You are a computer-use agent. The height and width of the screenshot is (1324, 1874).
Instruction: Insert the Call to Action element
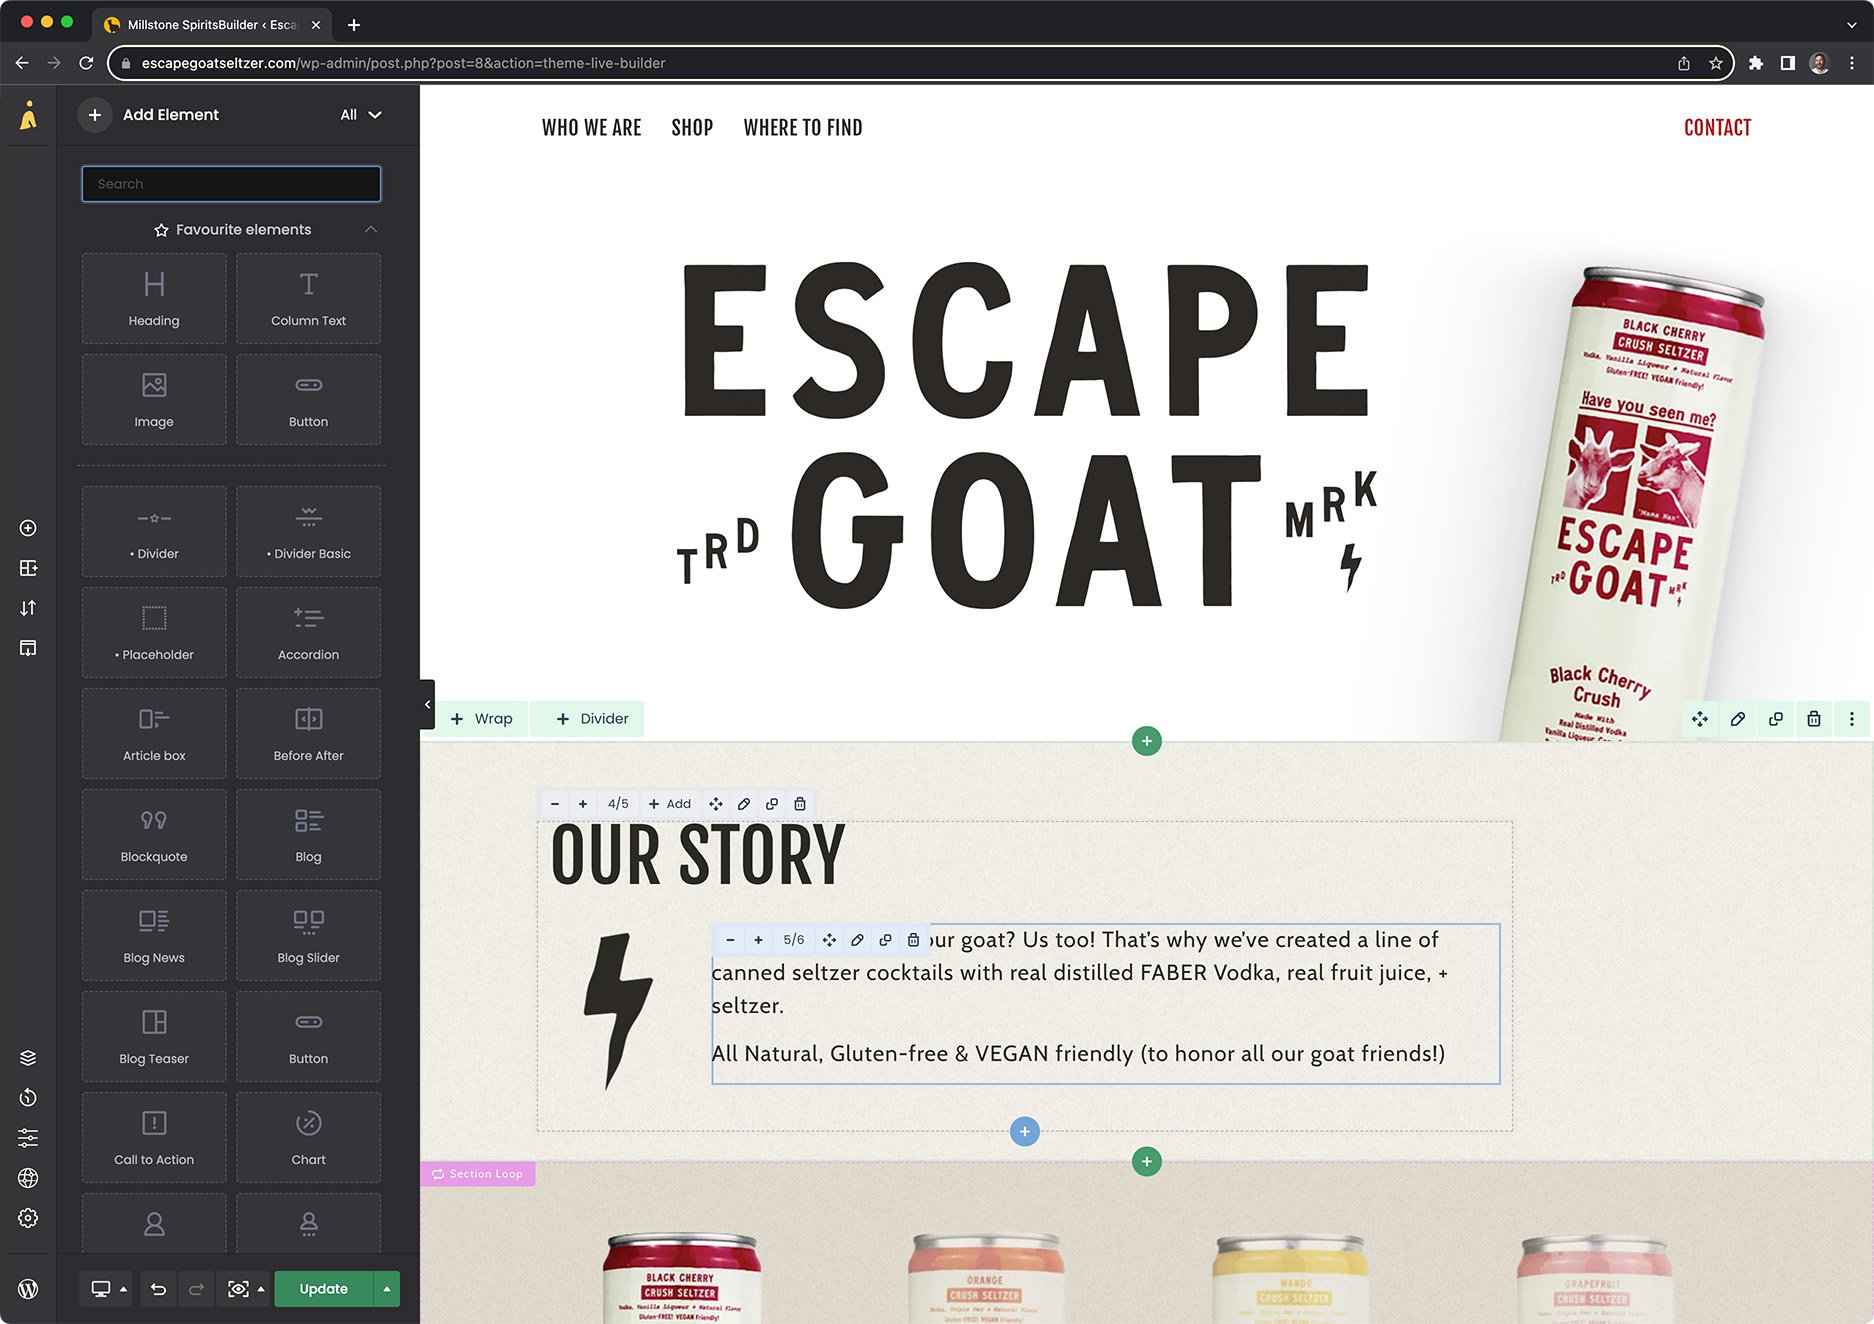[154, 1137]
